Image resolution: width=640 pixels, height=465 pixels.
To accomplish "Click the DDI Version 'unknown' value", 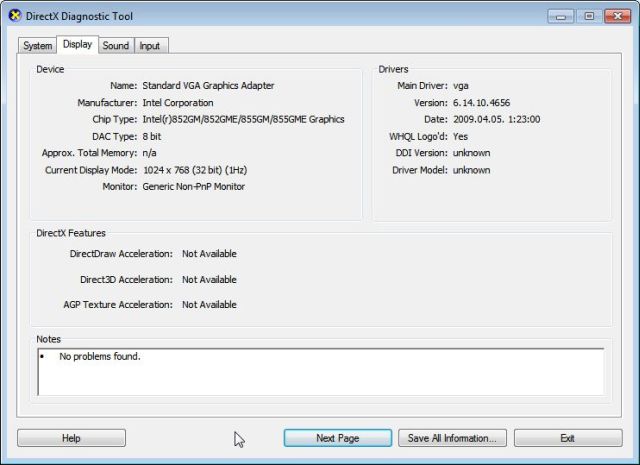I will (x=471, y=153).
